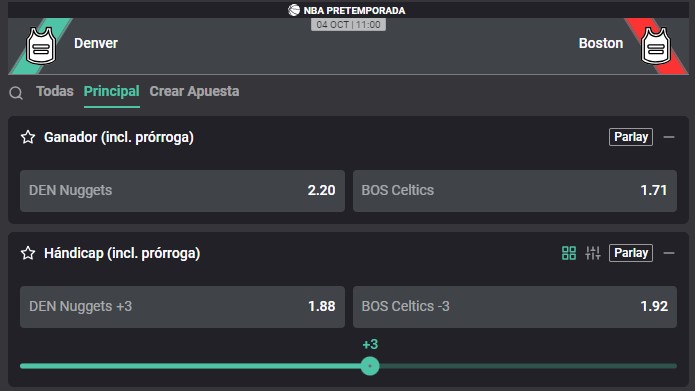Bet on DEN Nuggets at 2.20

[x=182, y=191]
